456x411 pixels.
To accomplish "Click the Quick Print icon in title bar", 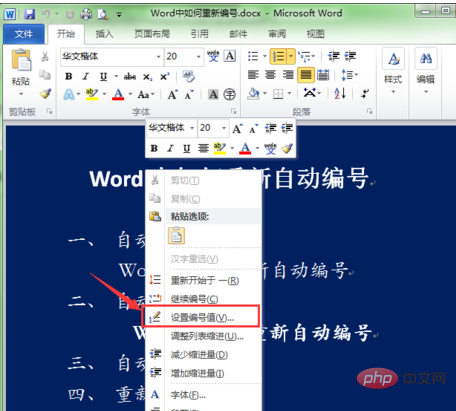I will [x=86, y=14].
